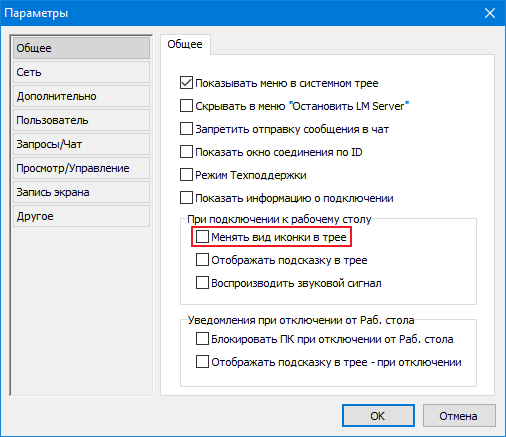This screenshot has width=506, height=437.
Task: Enable Менять вид иконки в трее
Action: click(202, 237)
